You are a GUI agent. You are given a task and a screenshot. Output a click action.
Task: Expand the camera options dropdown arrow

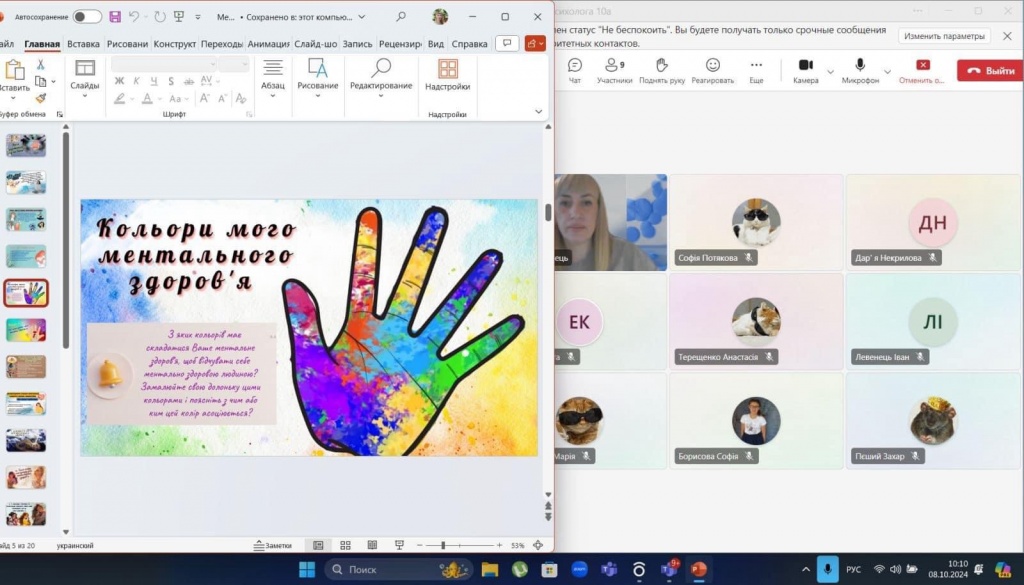pos(830,72)
